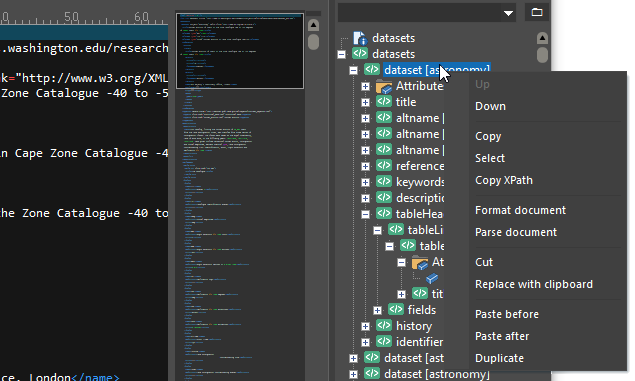Click the 'washington.edu/research' line in the editor
This screenshot has width=635, height=381.
pos(84,48)
